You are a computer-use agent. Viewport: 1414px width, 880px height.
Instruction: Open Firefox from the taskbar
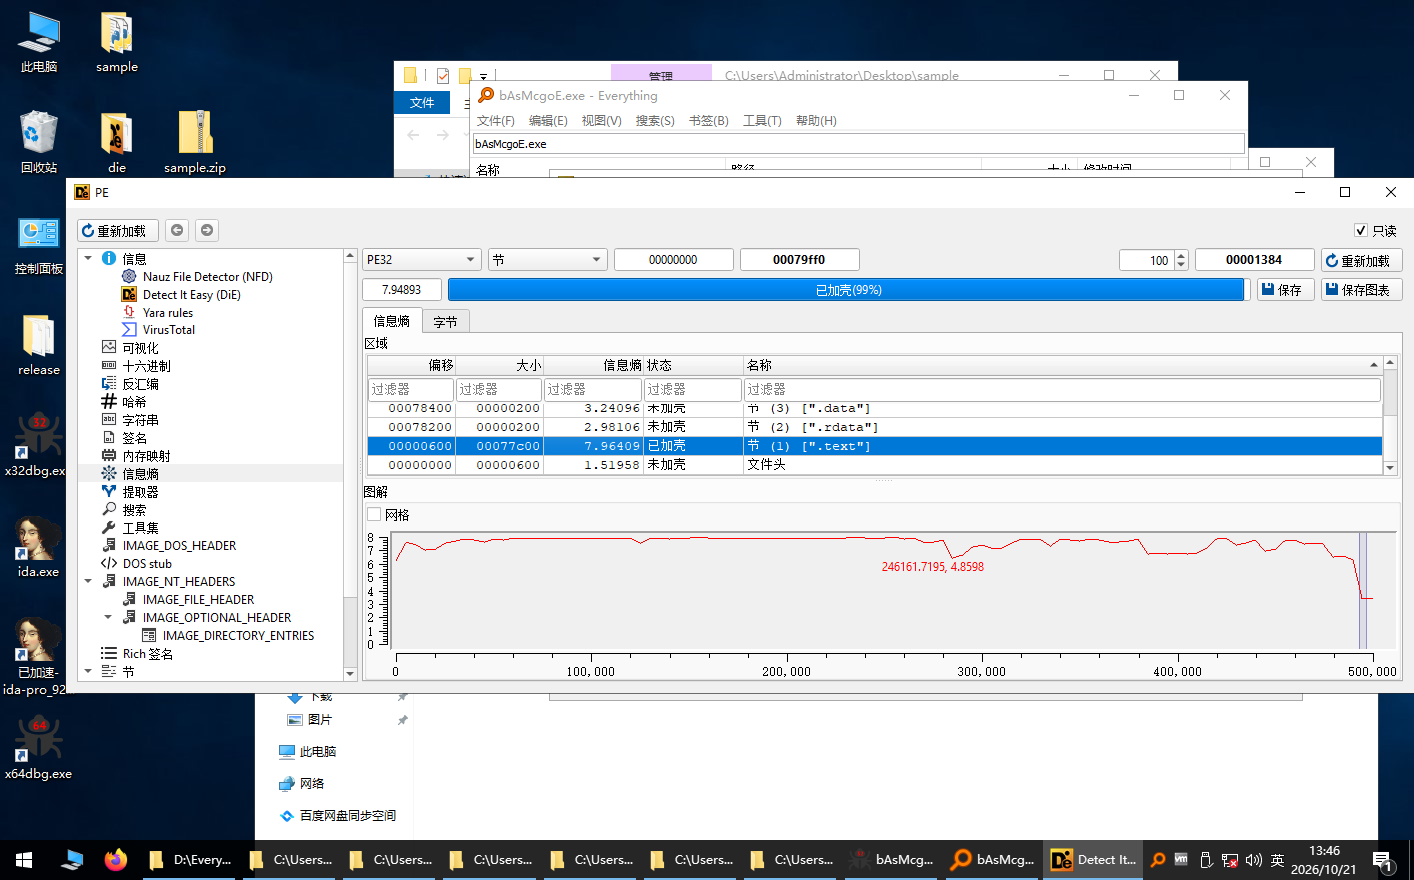coord(116,860)
